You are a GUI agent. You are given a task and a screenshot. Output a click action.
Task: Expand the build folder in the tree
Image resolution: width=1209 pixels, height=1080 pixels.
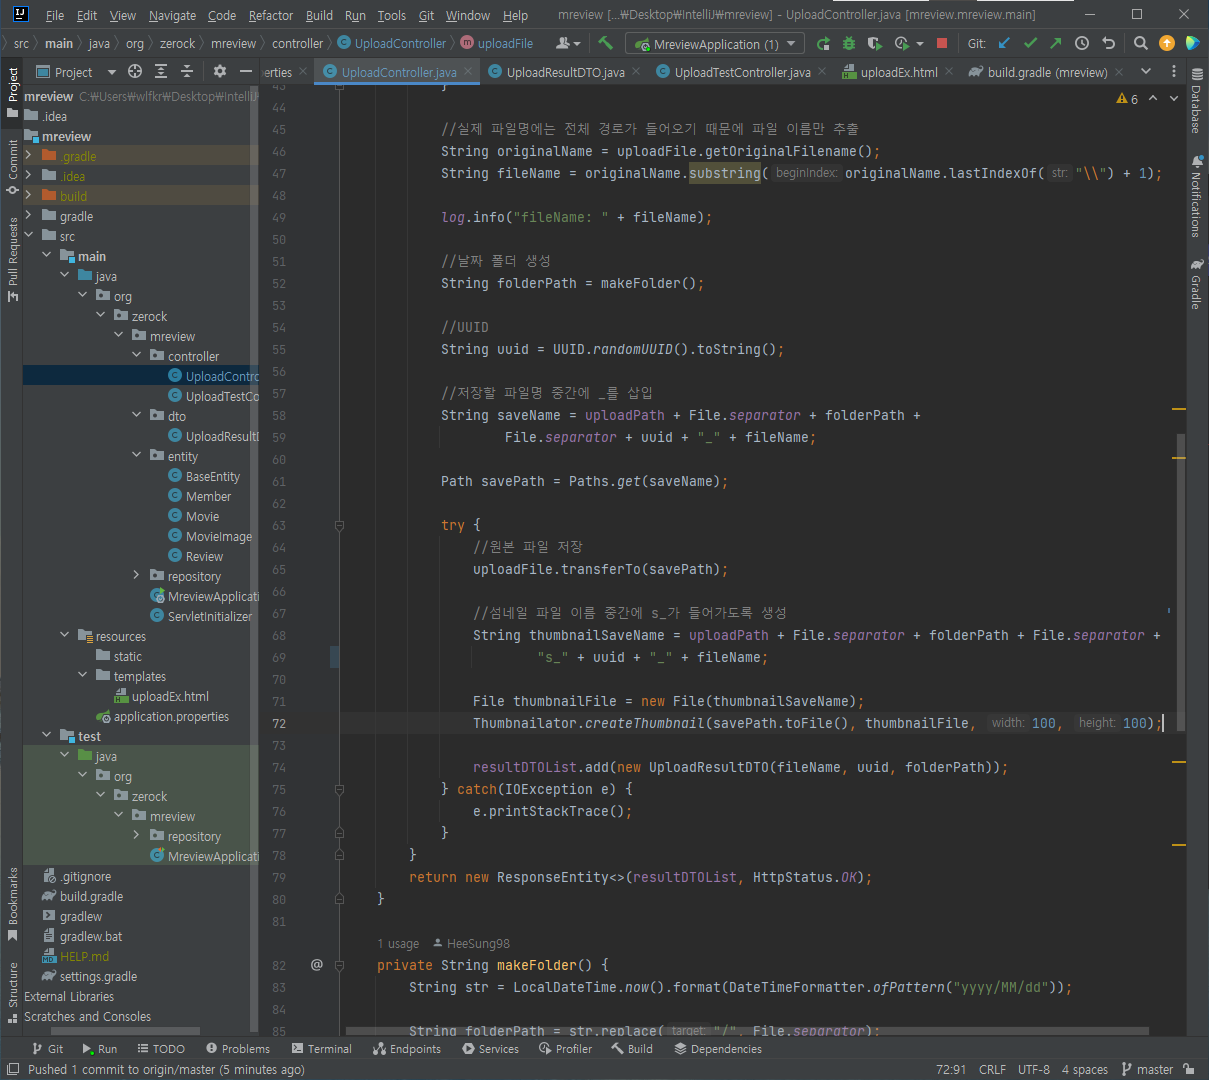pos(29,196)
